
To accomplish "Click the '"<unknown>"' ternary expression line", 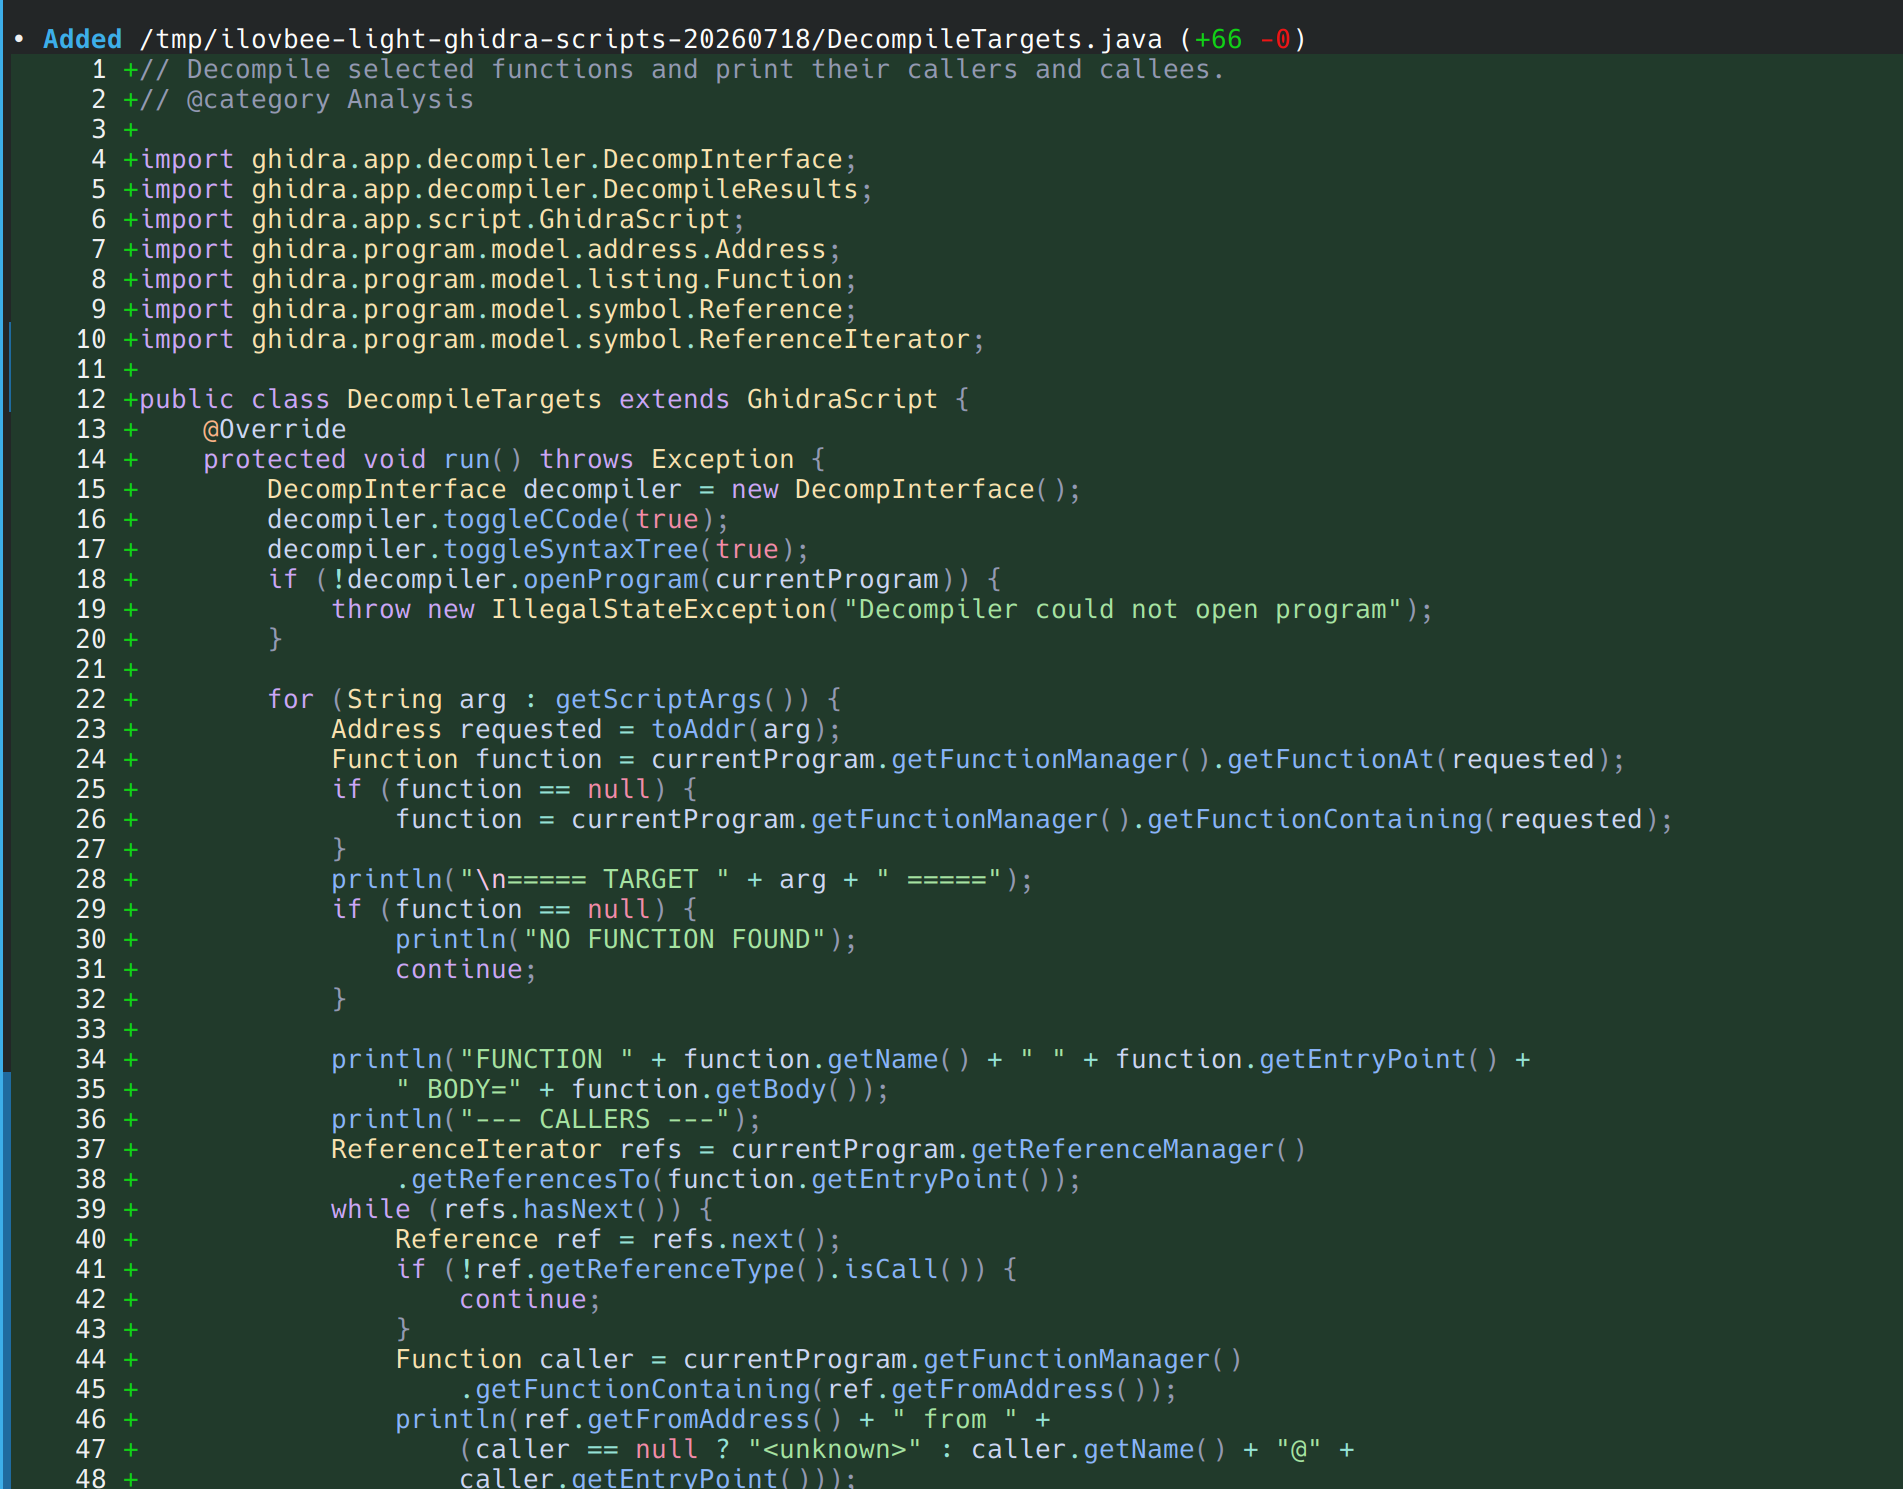I will coord(906,1449).
